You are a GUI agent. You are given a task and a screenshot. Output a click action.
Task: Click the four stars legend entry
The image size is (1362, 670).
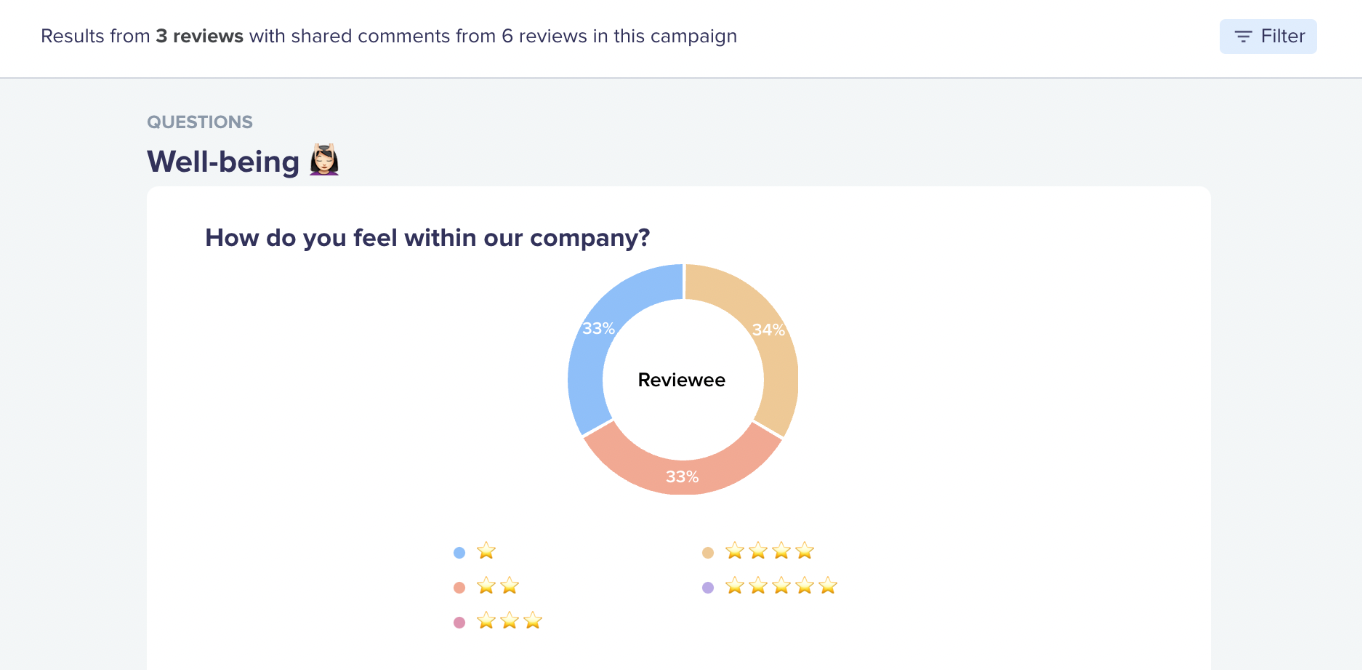tap(770, 551)
